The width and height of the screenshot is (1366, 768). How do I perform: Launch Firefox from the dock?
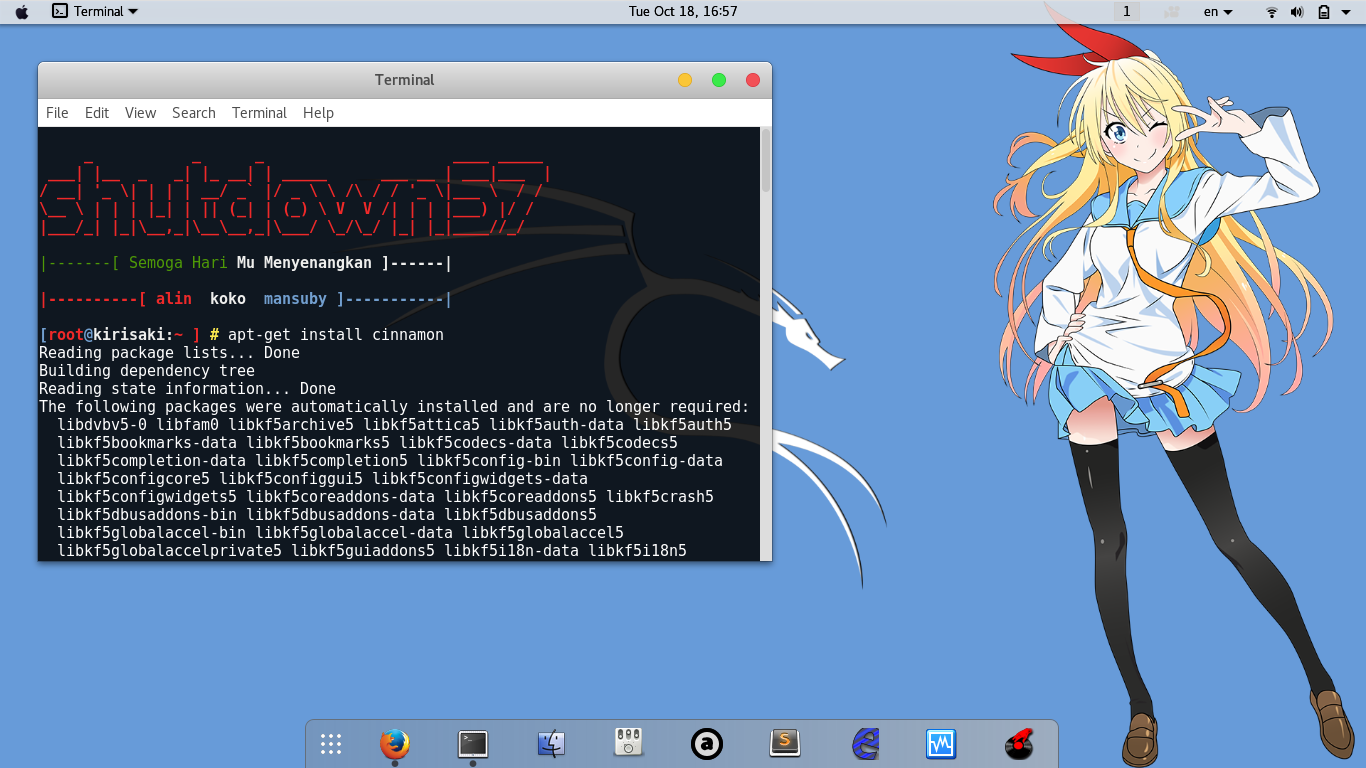tap(394, 744)
